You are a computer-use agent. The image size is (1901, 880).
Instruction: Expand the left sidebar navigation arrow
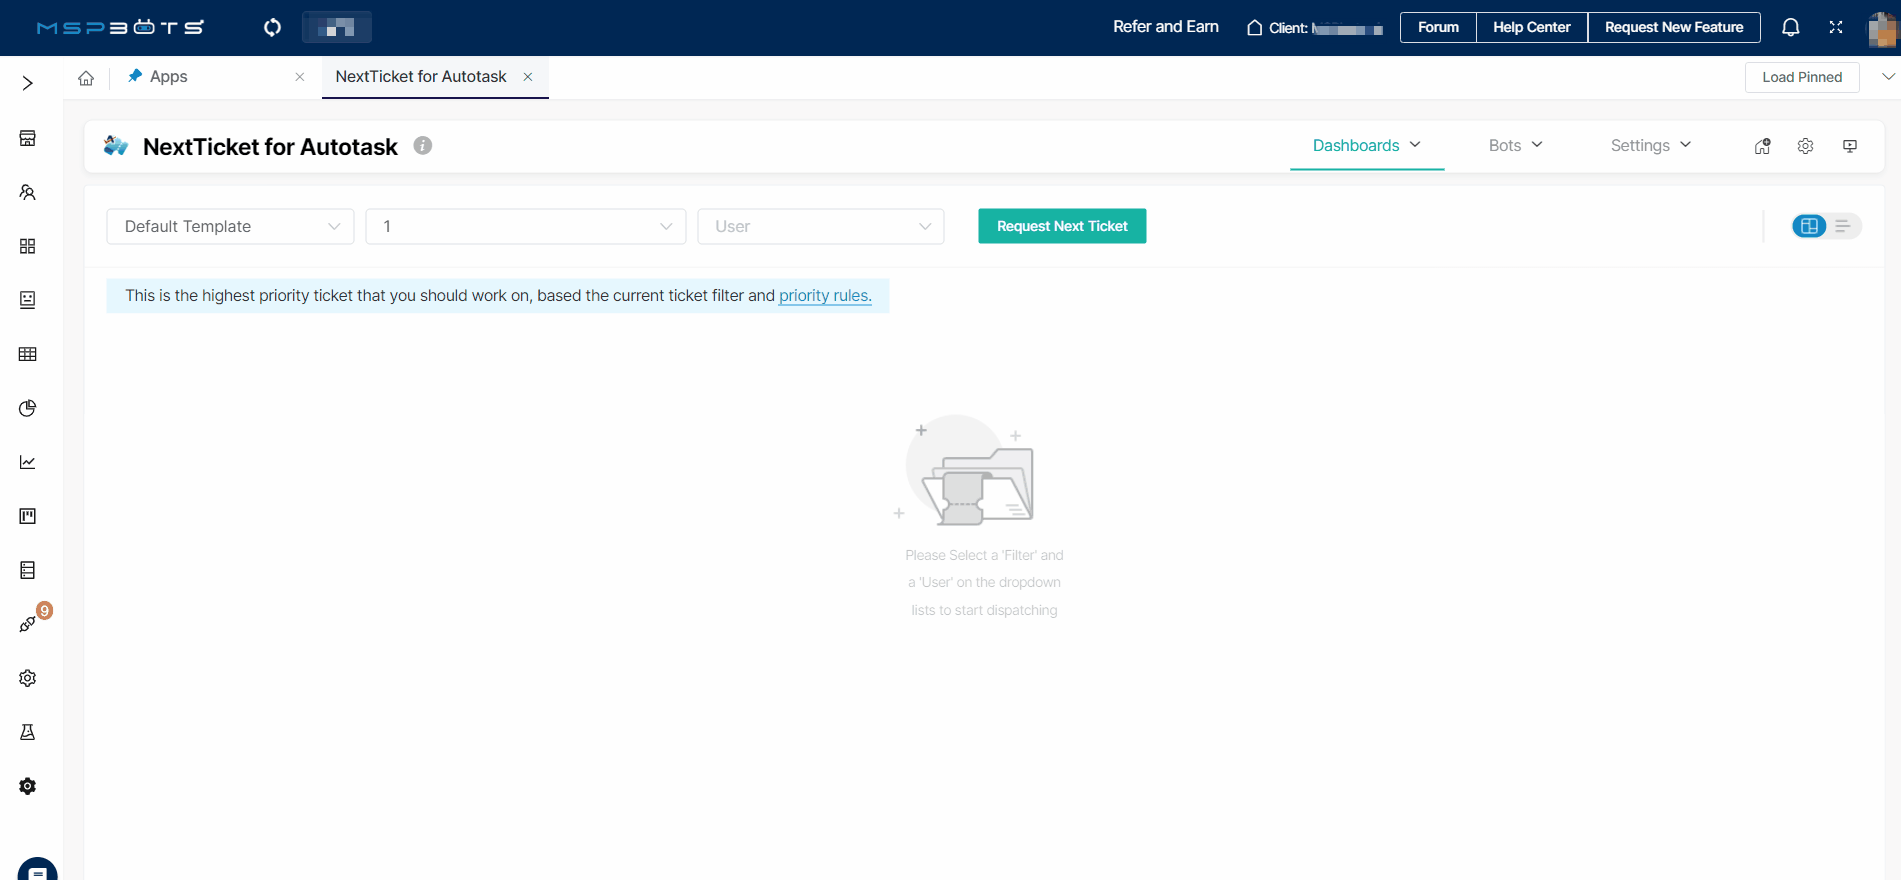click(x=28, y=83)
